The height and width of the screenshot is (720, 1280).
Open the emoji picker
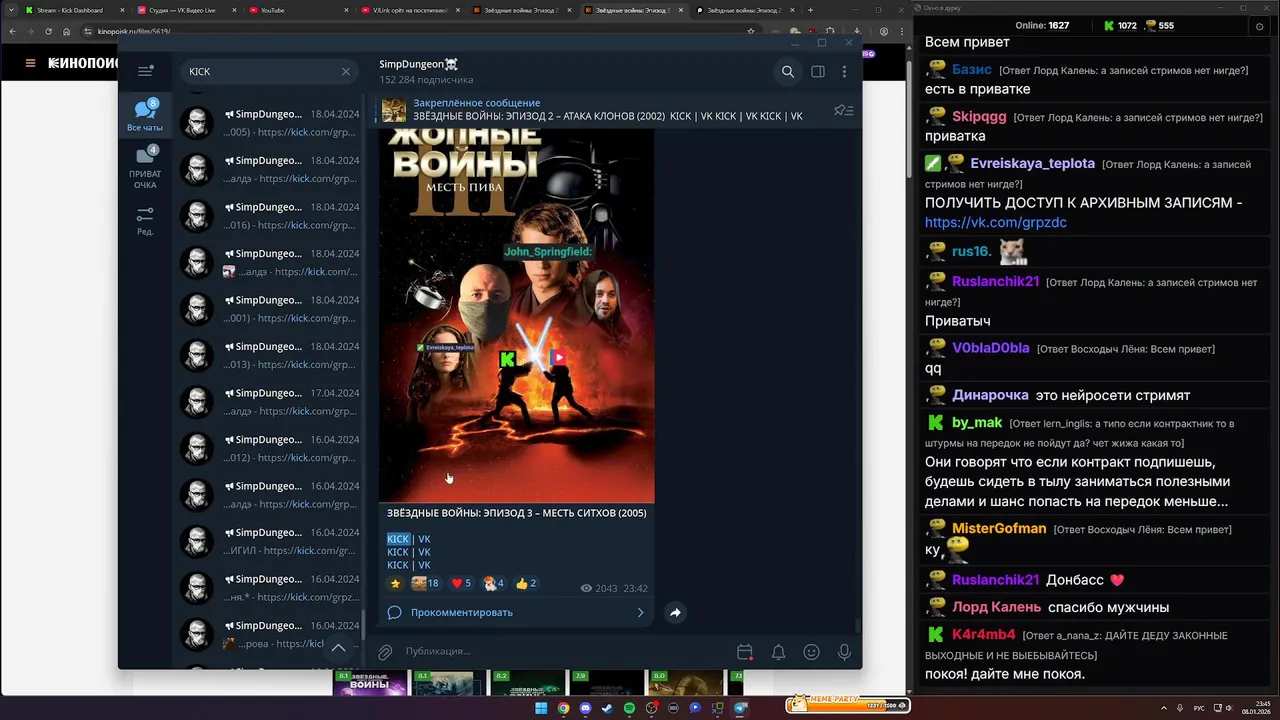point(811,652)
